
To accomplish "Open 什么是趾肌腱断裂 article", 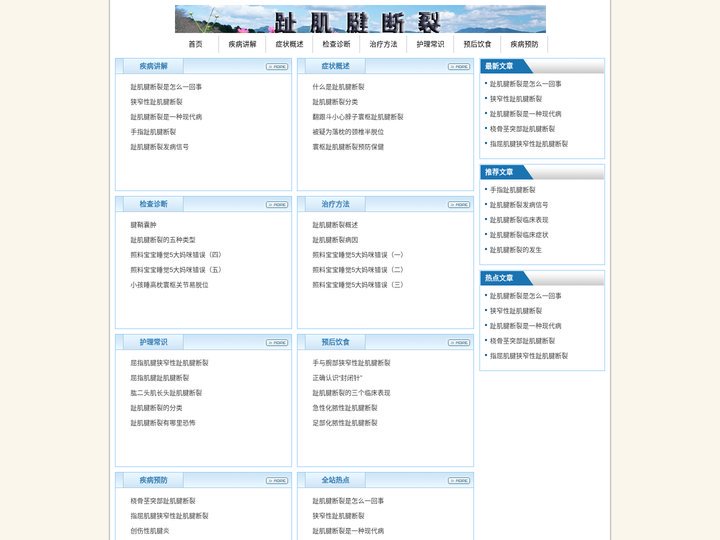I will pos(338,87).
